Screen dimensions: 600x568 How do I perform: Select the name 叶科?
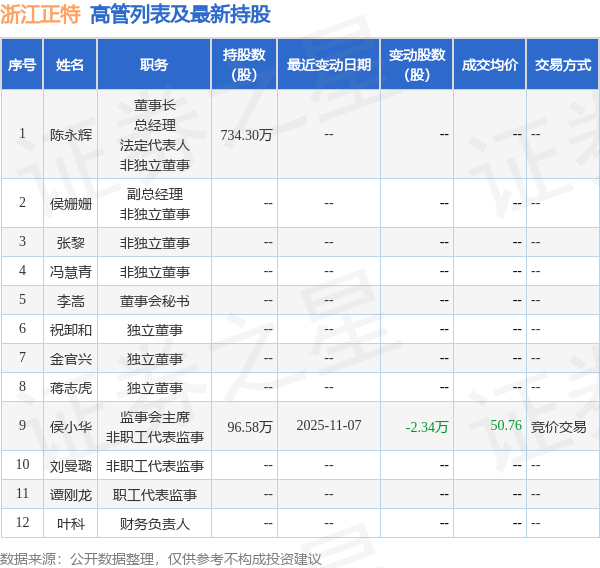click(71, 524)
